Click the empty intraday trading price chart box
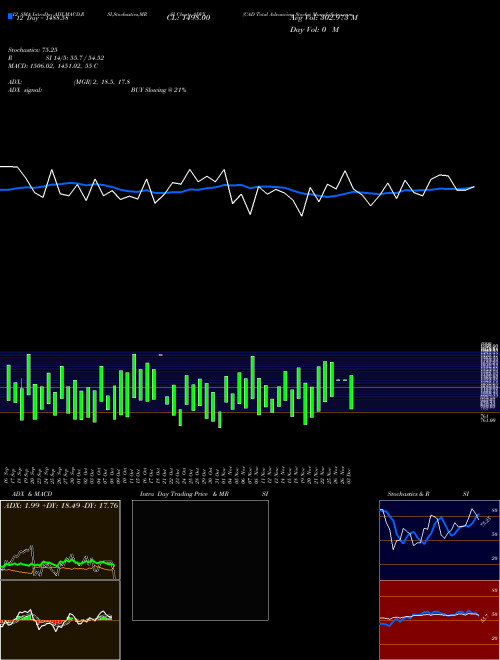Screen dimensions: 500x660 (200, 560)
